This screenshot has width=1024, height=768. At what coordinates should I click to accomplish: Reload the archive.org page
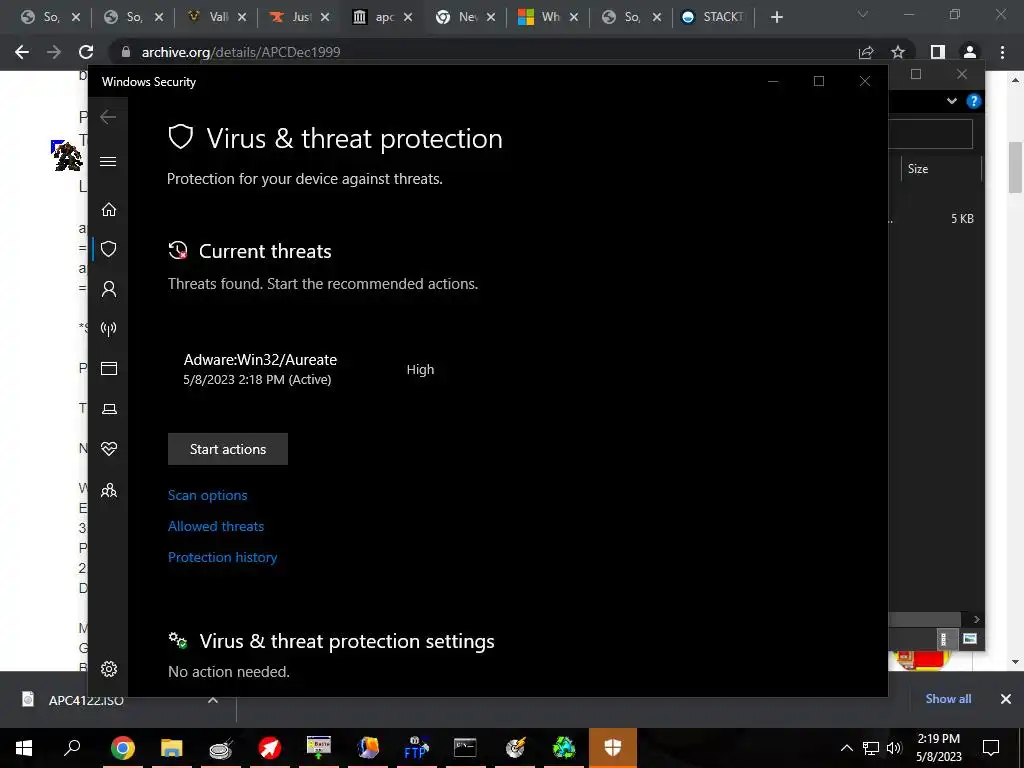click(x=86, y=52)
